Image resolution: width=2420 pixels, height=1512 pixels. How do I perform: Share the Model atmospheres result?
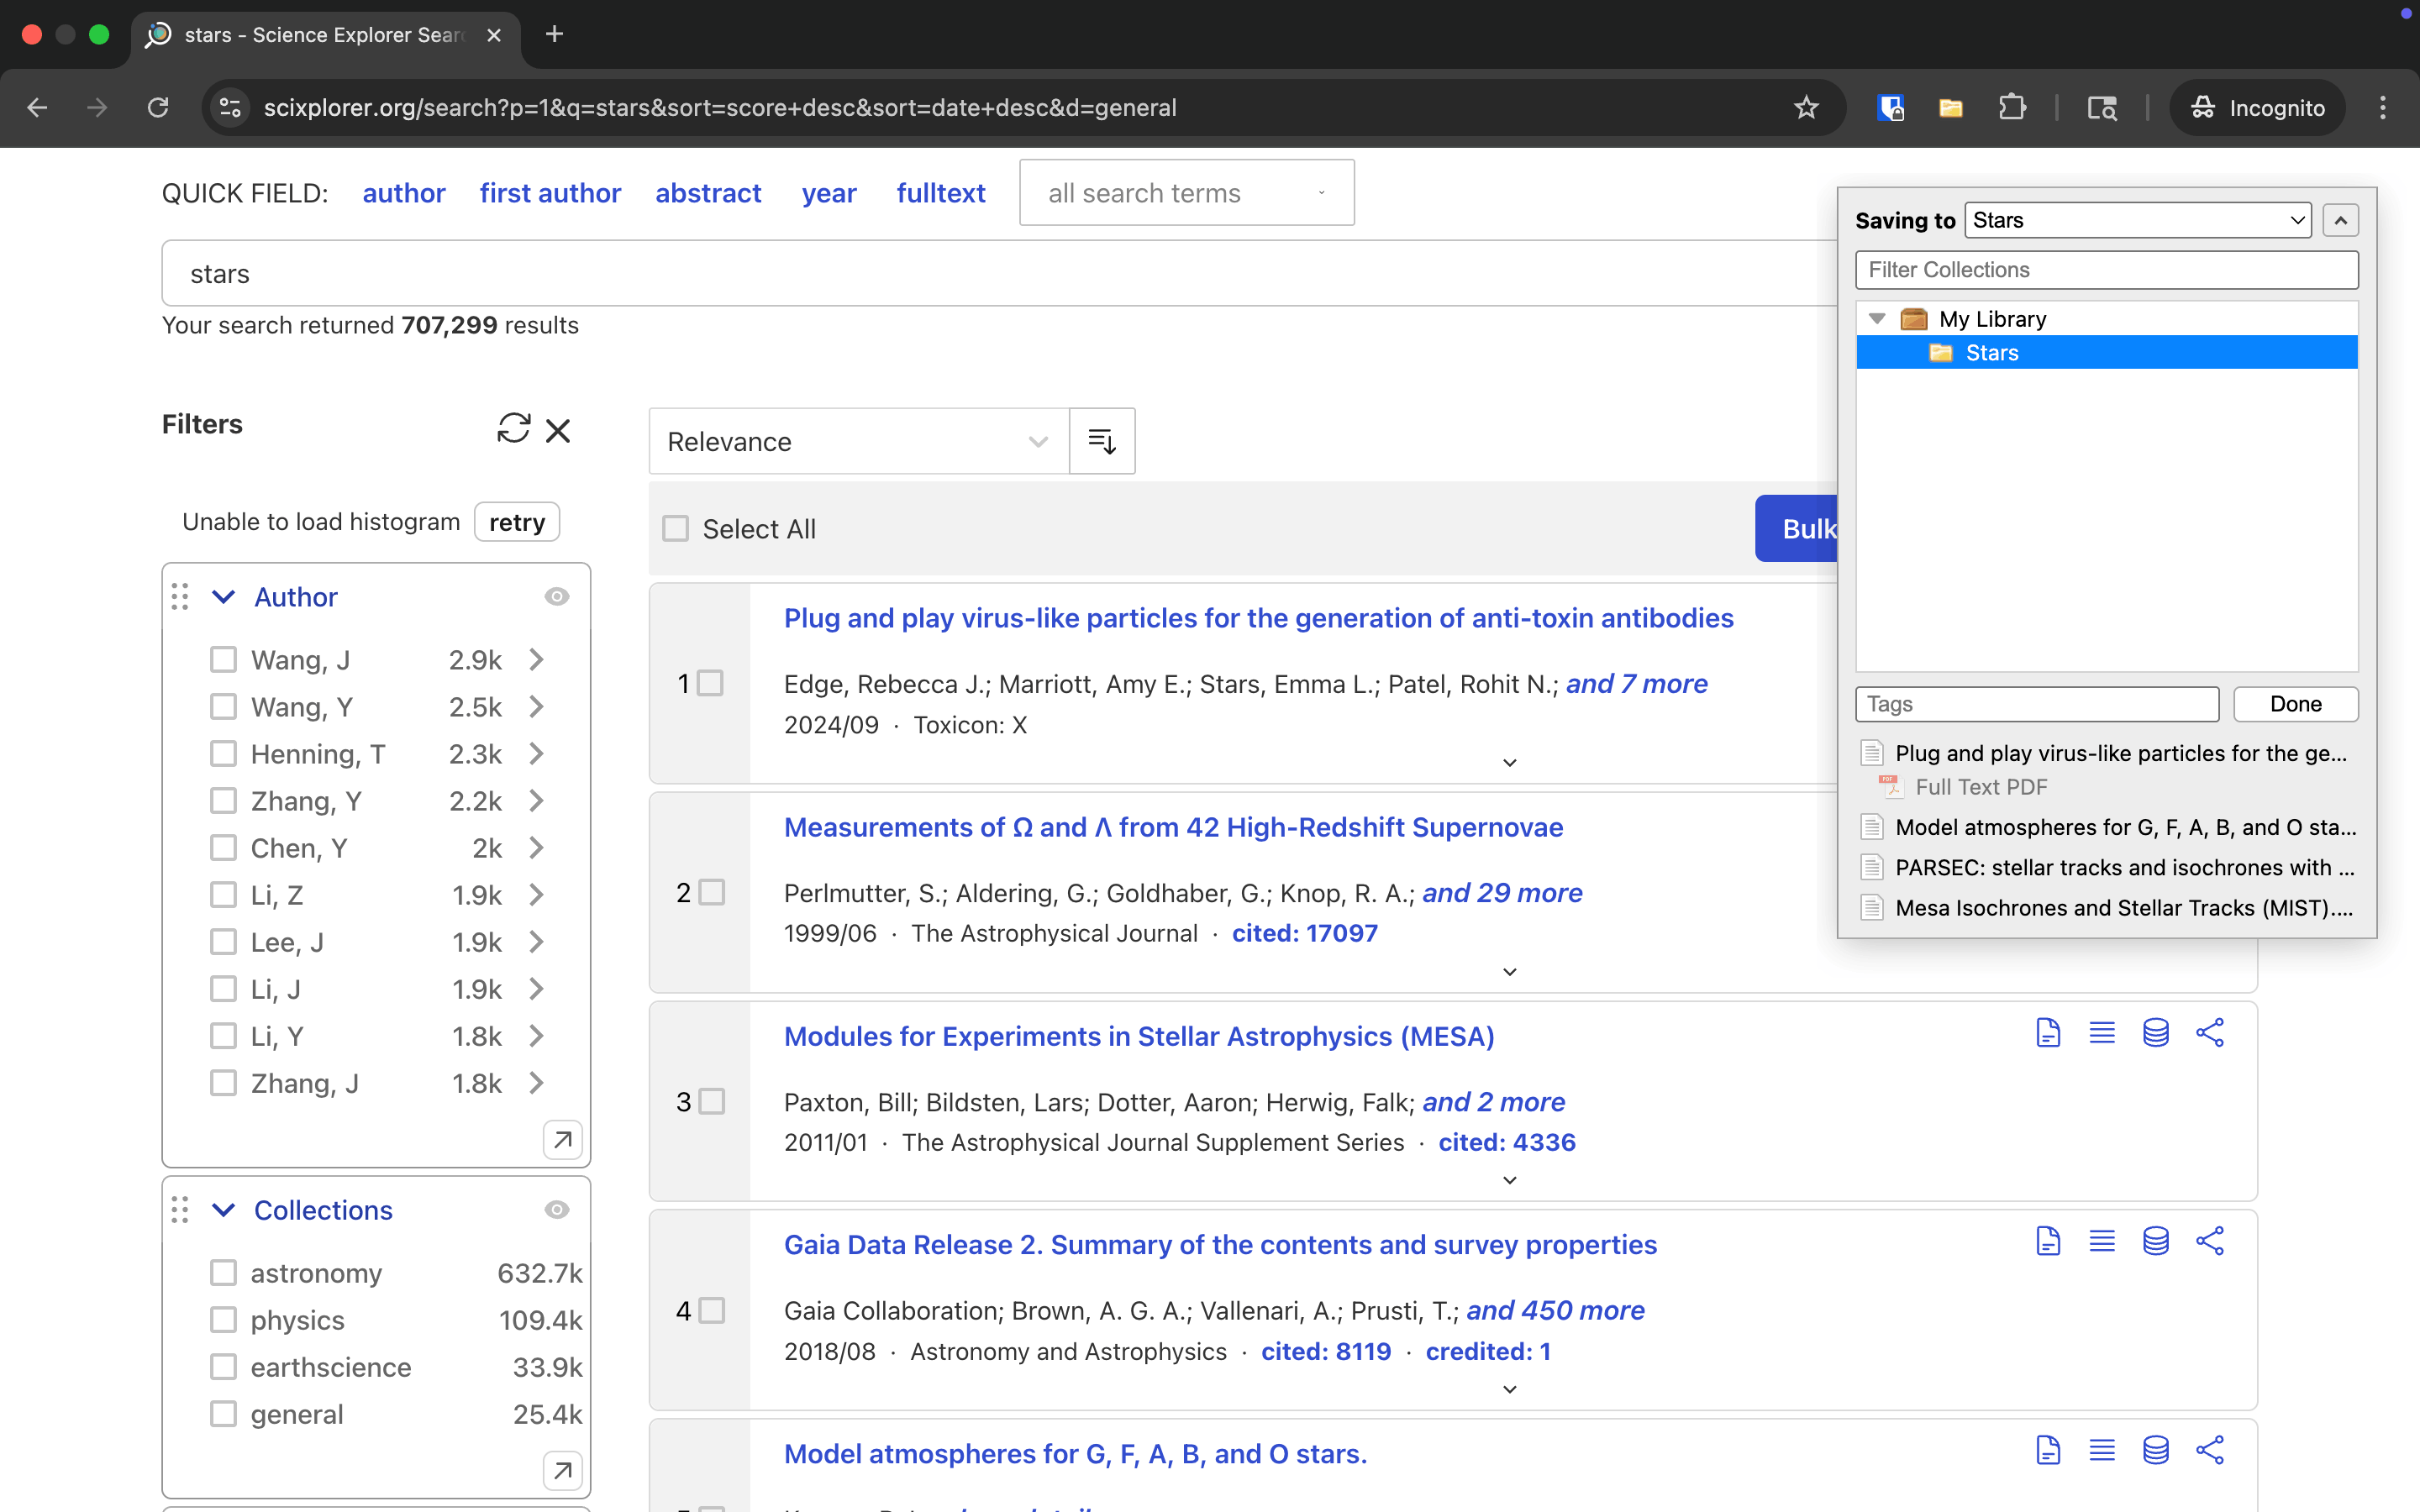[2210, 1450]
